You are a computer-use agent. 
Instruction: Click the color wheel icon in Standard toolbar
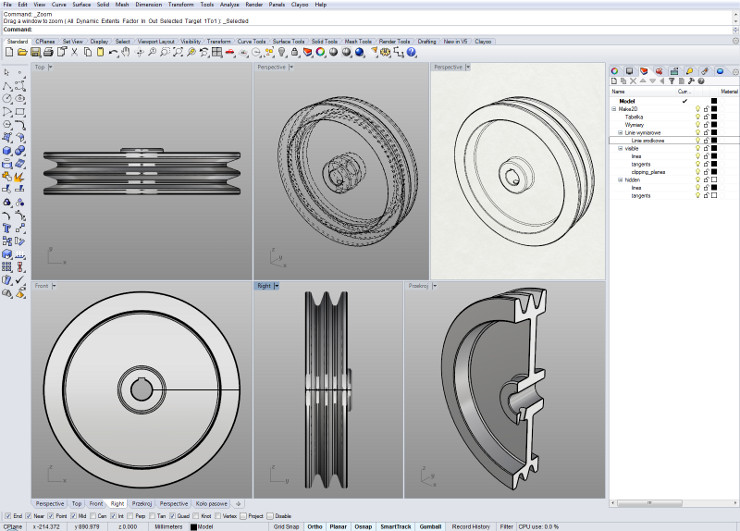320,52
